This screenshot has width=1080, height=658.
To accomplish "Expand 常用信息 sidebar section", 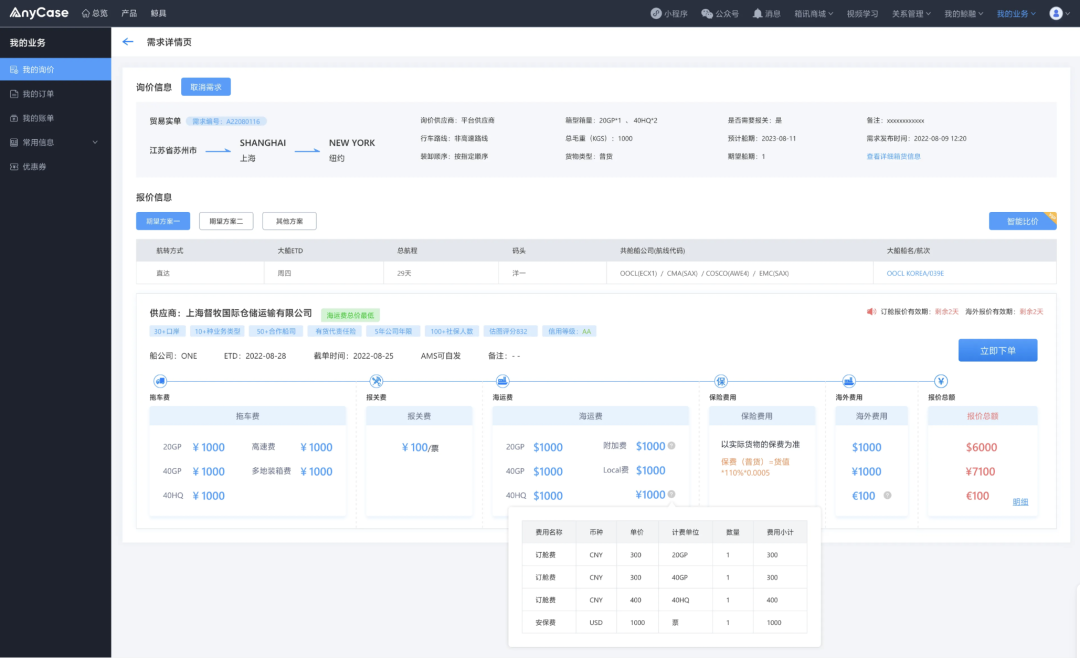I will click(x=55, y=142).
